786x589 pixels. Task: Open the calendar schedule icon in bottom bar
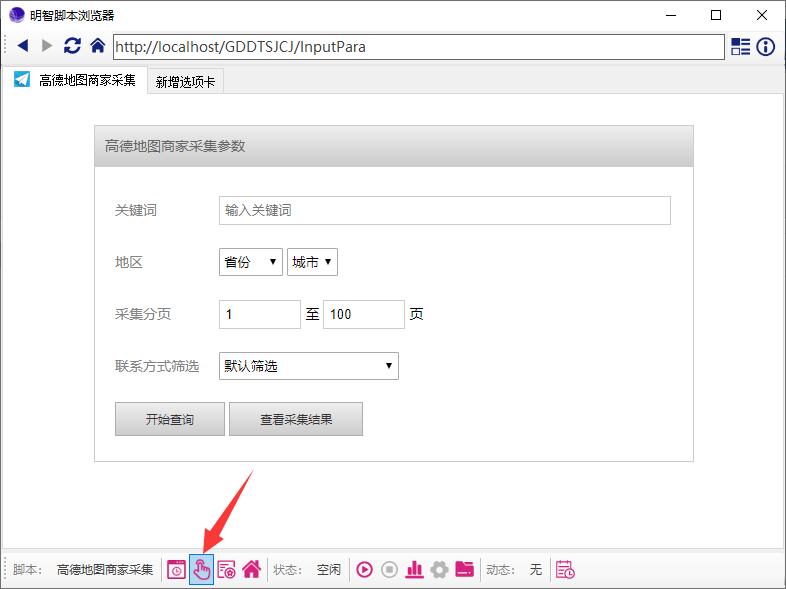(565, 570)
